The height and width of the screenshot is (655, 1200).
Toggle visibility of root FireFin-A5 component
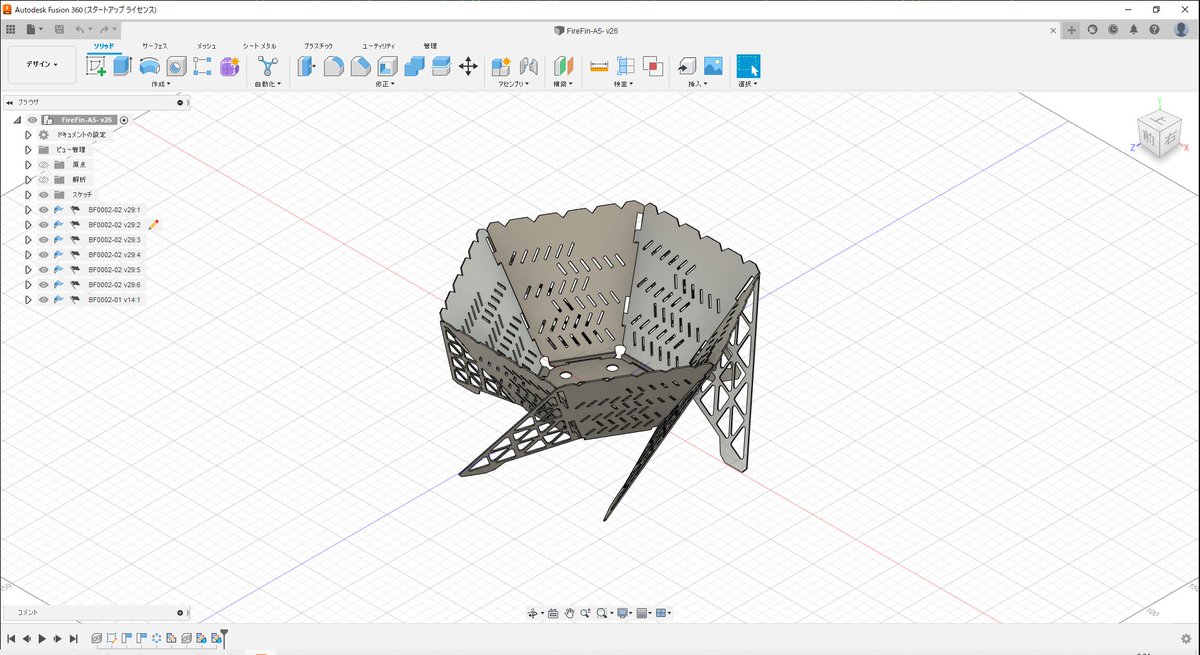click(x=32, y=120)
